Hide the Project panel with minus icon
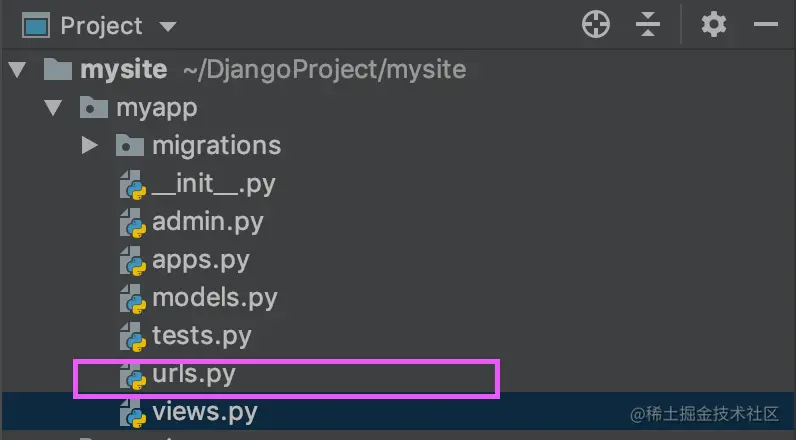Viewport: 796px width, 440px height. point(766,24)
